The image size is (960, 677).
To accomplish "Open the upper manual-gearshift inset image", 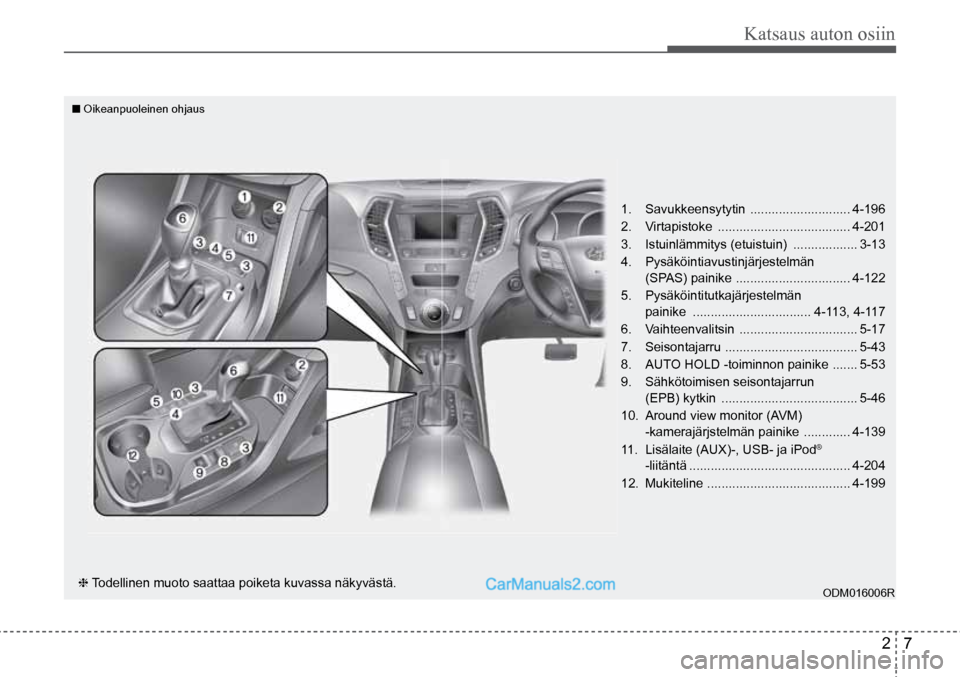I will pyautogui.click(x=211, y=257).
